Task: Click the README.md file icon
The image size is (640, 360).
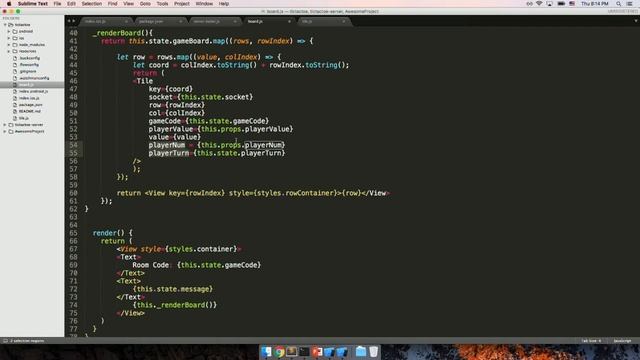Action: pos(15,111)
